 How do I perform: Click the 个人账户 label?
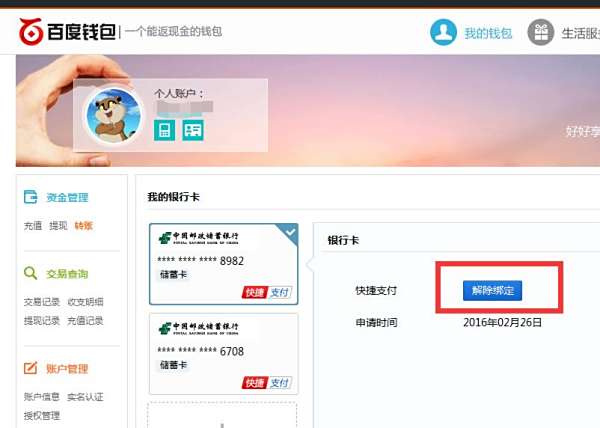tap(179, 93)
